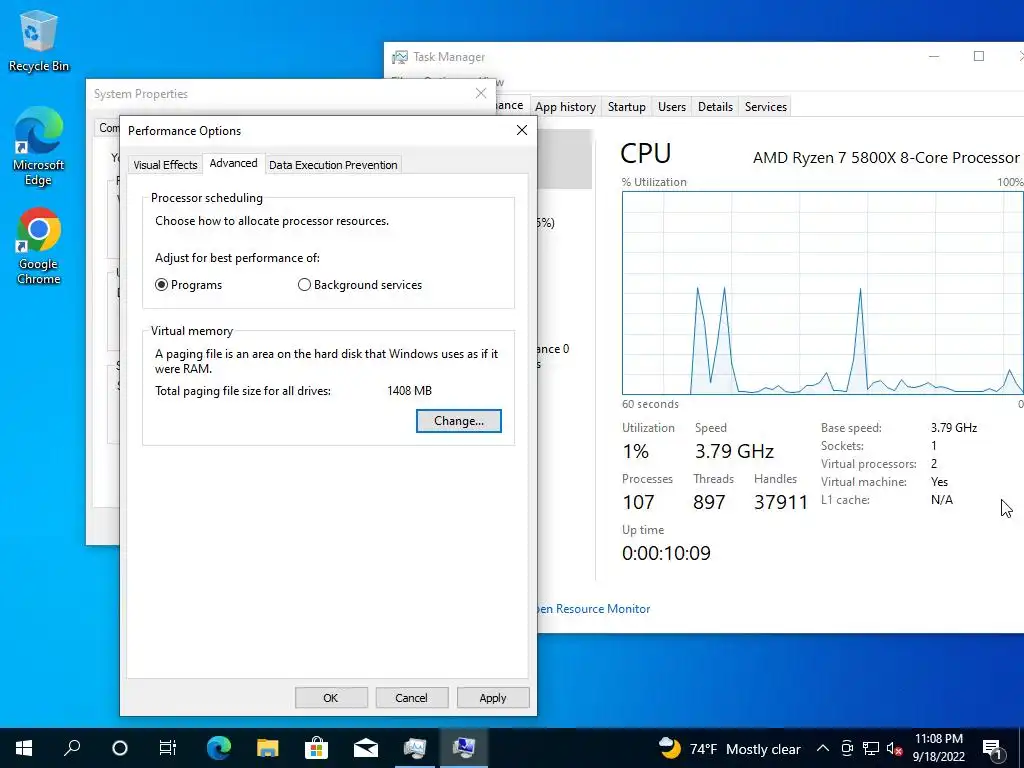This screenshot has width=1024, height=768.
Task: Click the Windows Start button
Action: point(24,748)
